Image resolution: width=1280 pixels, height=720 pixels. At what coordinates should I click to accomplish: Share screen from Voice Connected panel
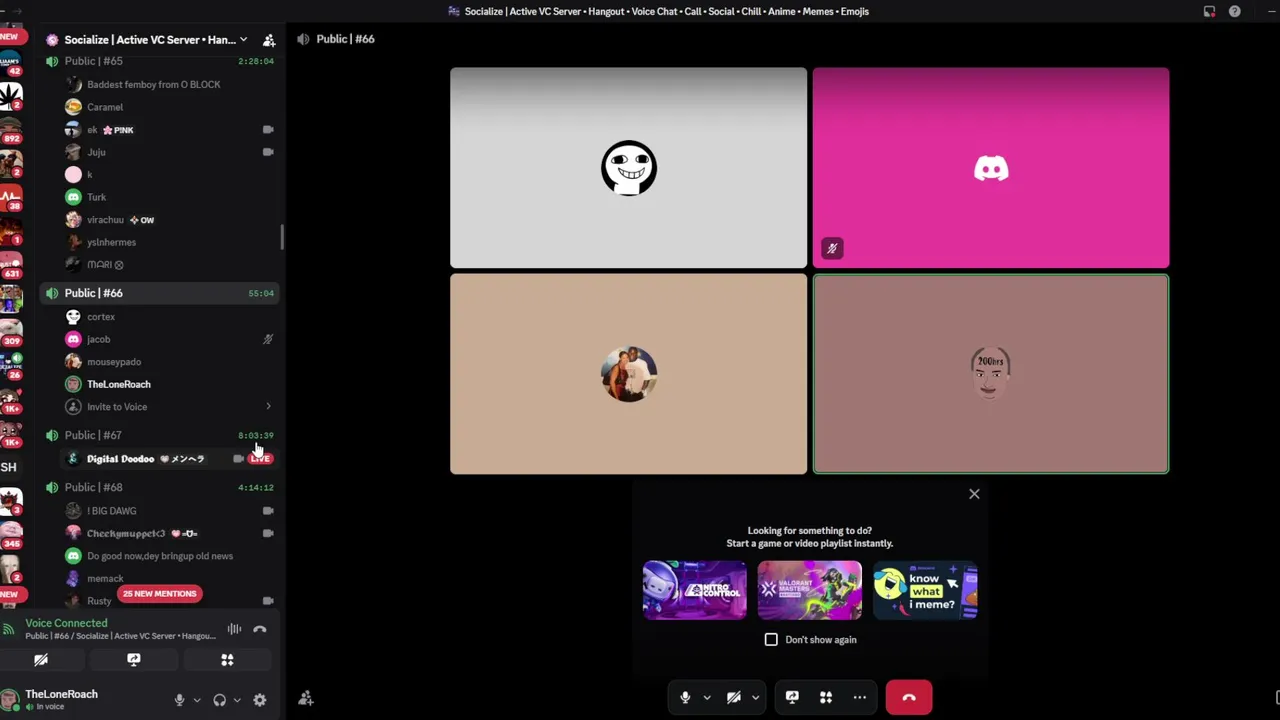coord(134,660)
